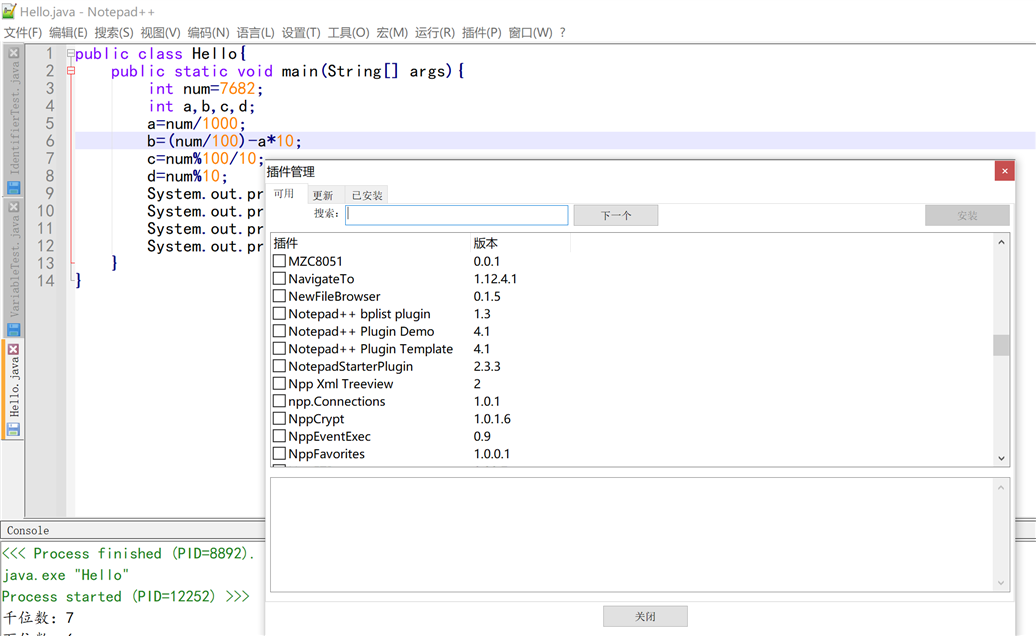Click description box scrollbar up arrow

coord(1001,487)
